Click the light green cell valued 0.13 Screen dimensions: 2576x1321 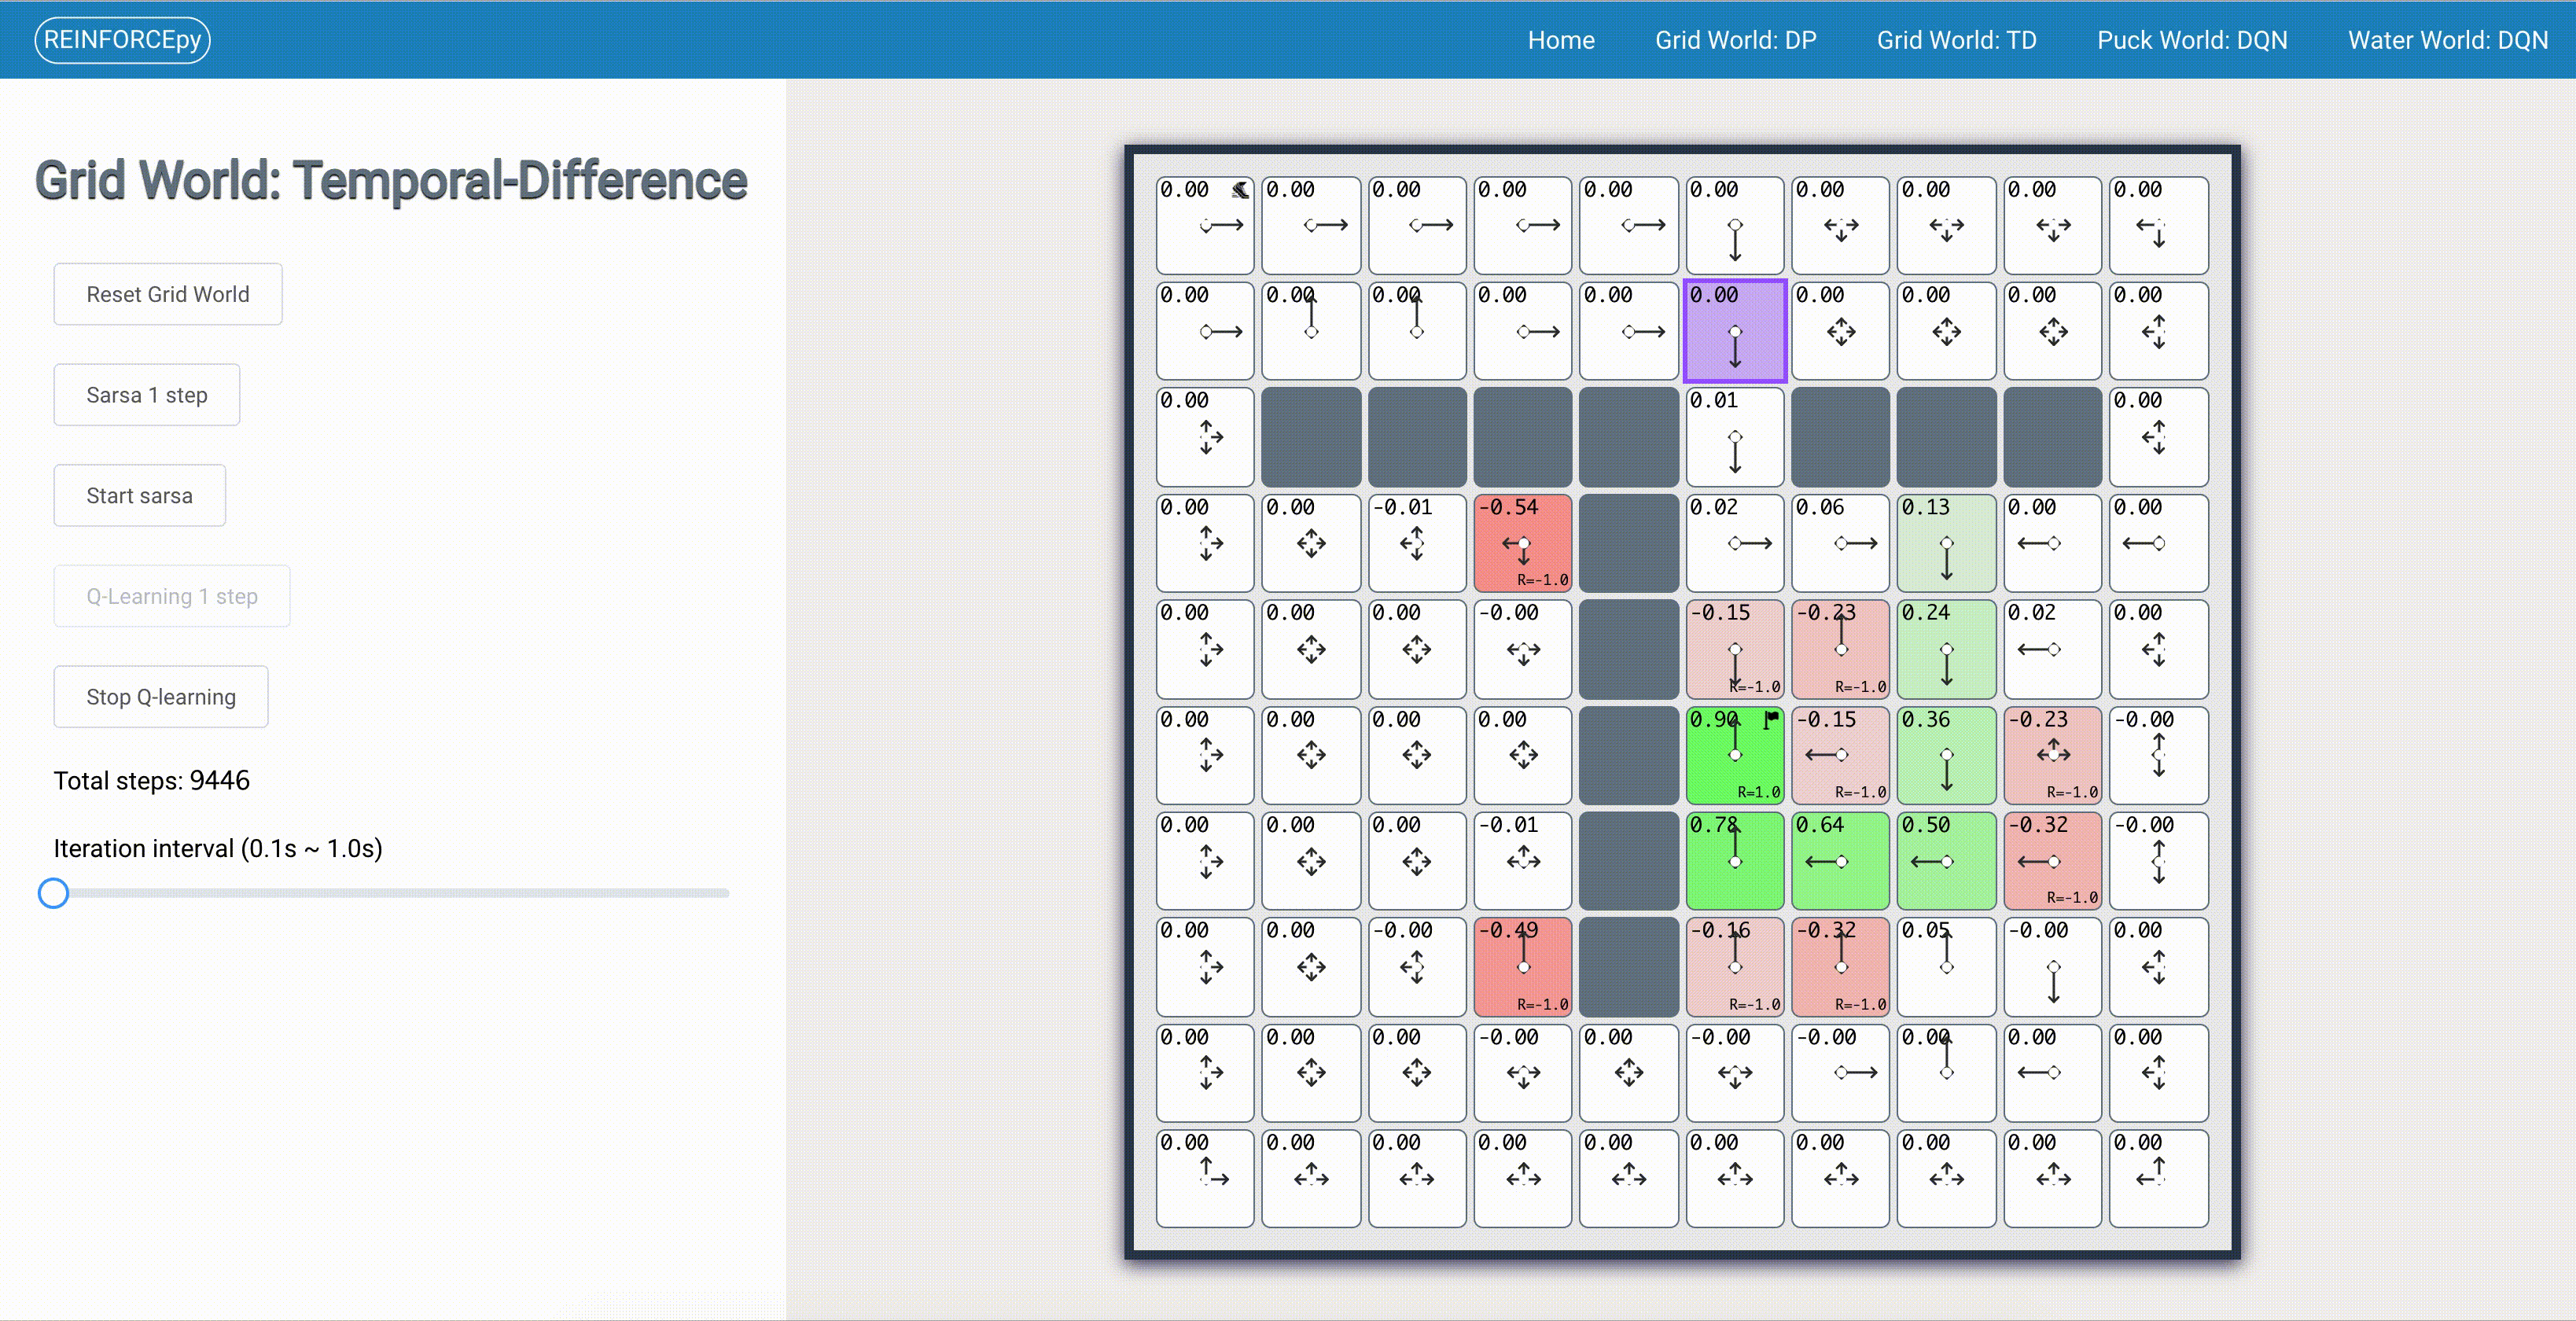(1946, 543)
